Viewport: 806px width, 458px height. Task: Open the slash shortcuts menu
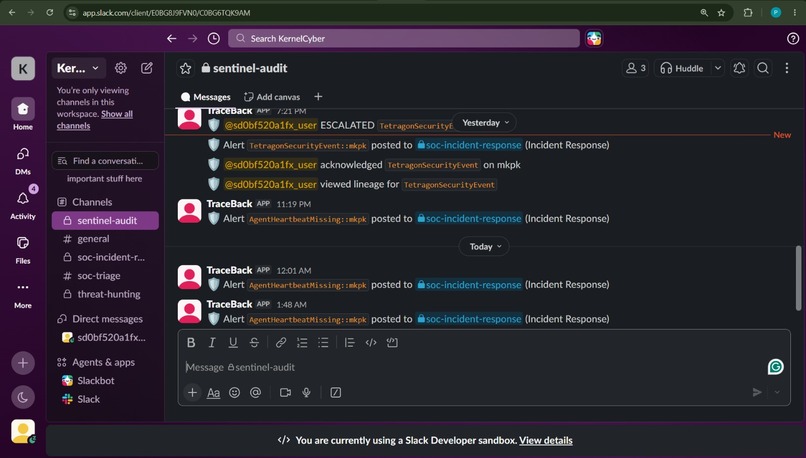[336, 393]
